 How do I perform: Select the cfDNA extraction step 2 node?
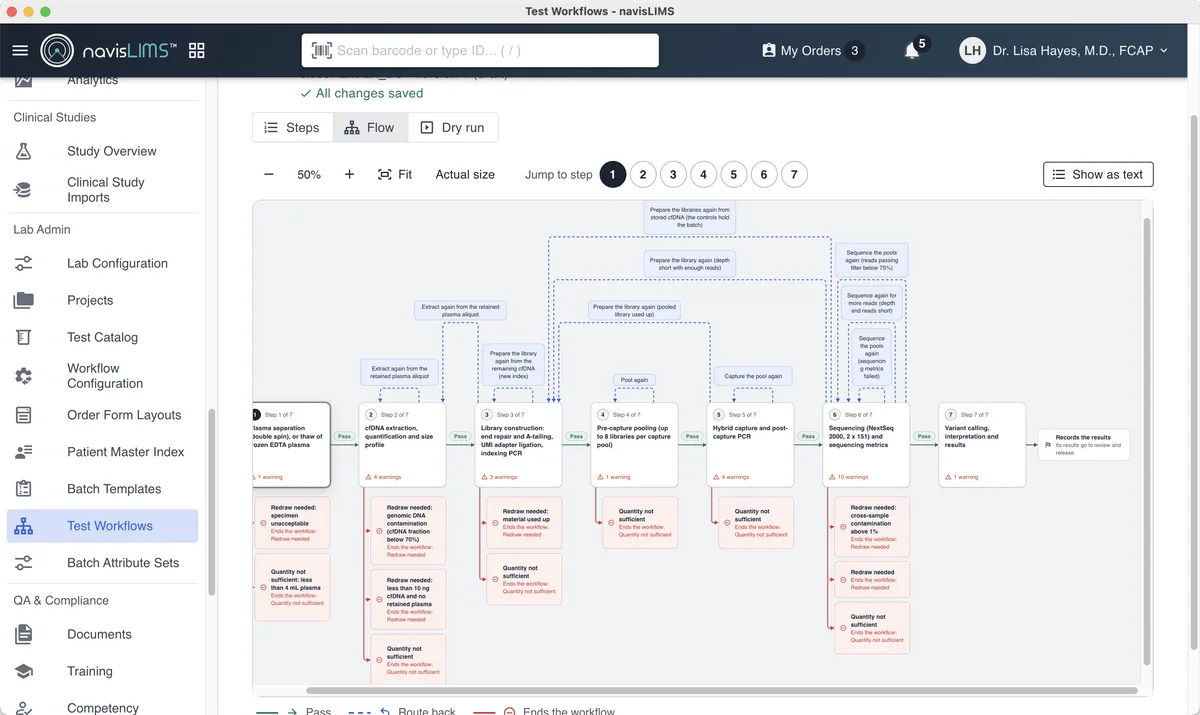[402, 445]
